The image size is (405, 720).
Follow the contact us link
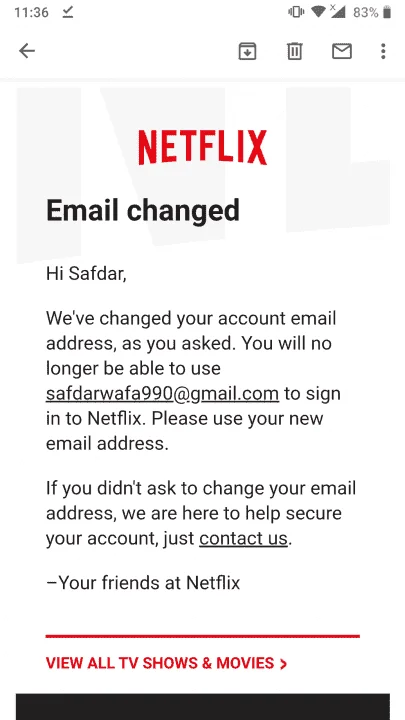243,539
